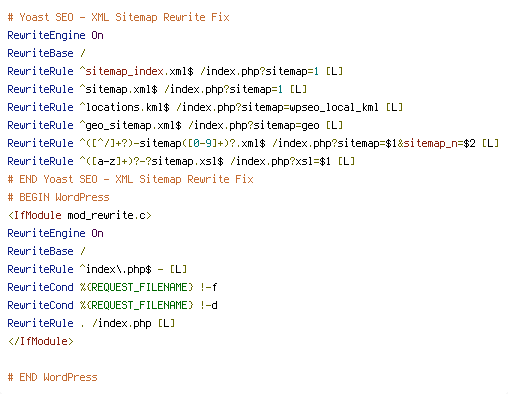
Task: Click the second RewriteBase / line
Action: [x=47, y=251]
